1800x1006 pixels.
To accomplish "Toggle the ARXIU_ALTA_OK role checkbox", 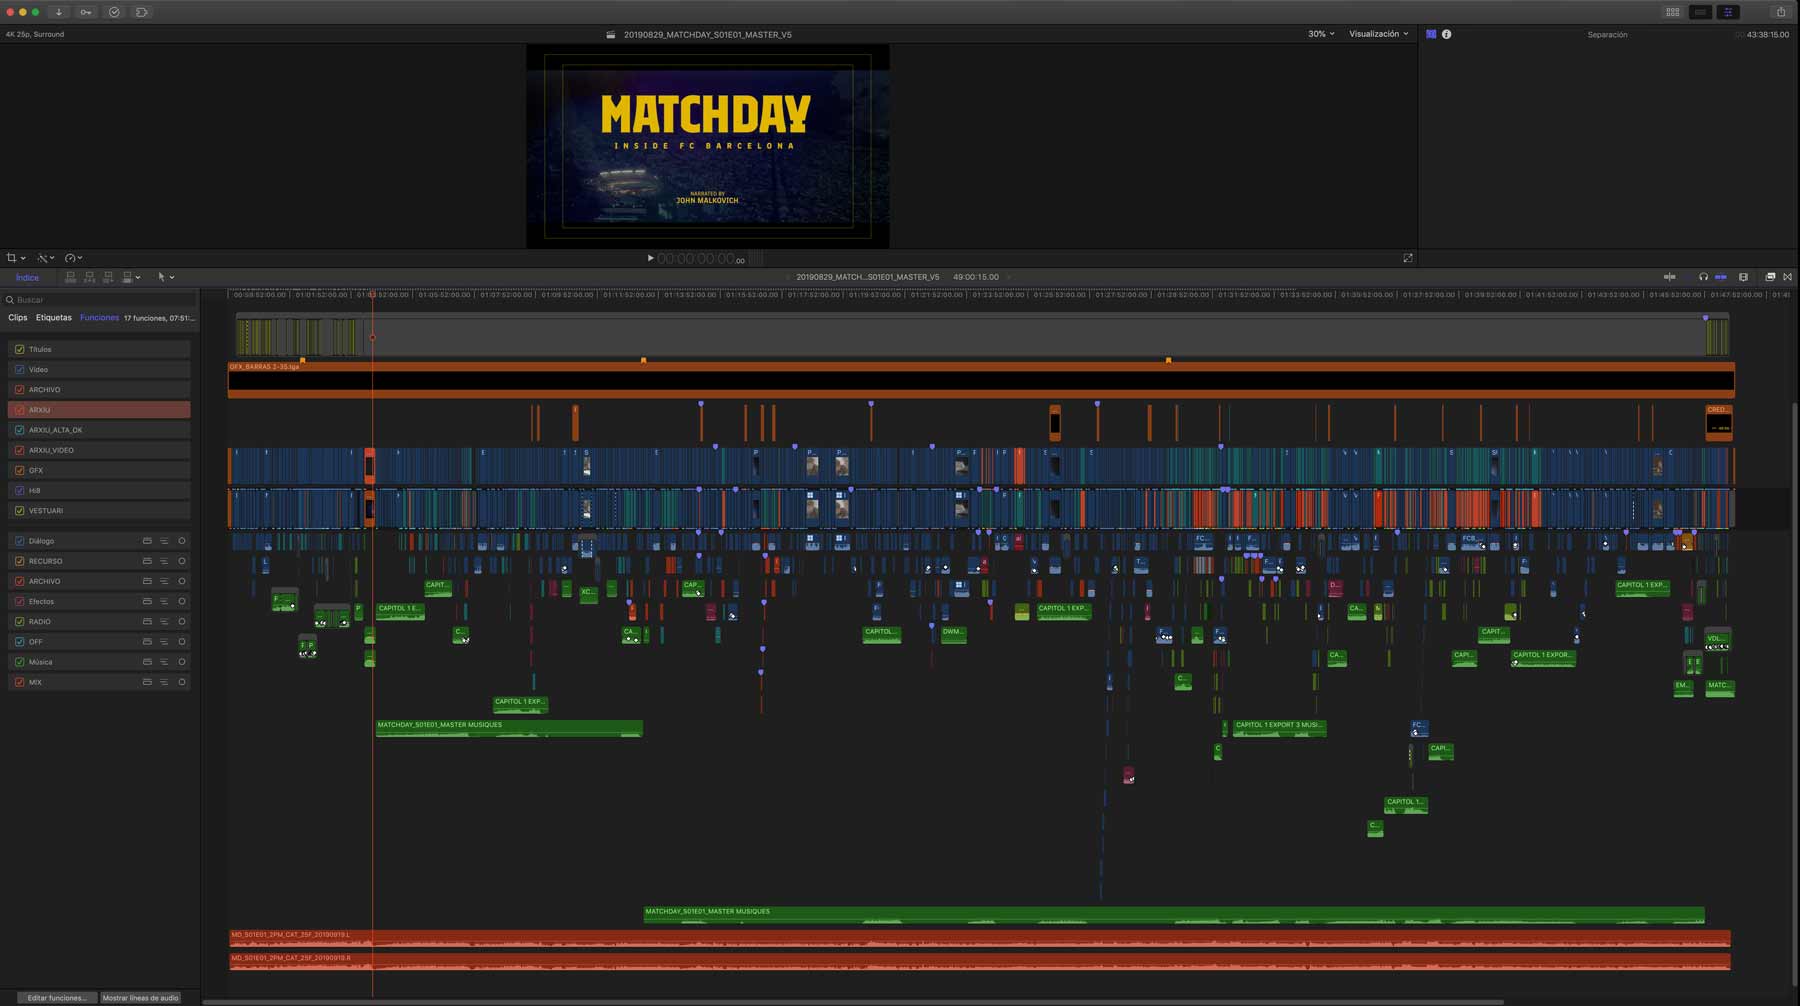I will pyautogui.click(x=19, y=430).
